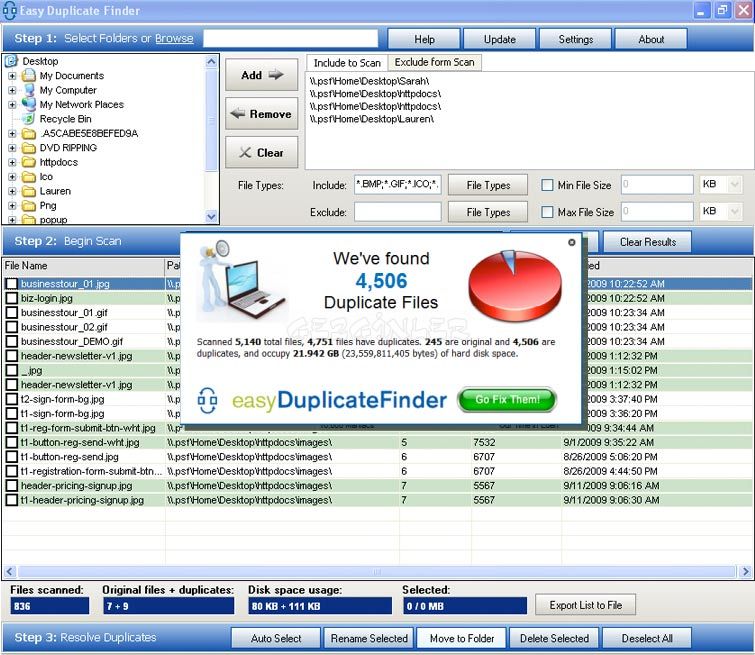Click the Rename Selected button

tap(369, 638)
